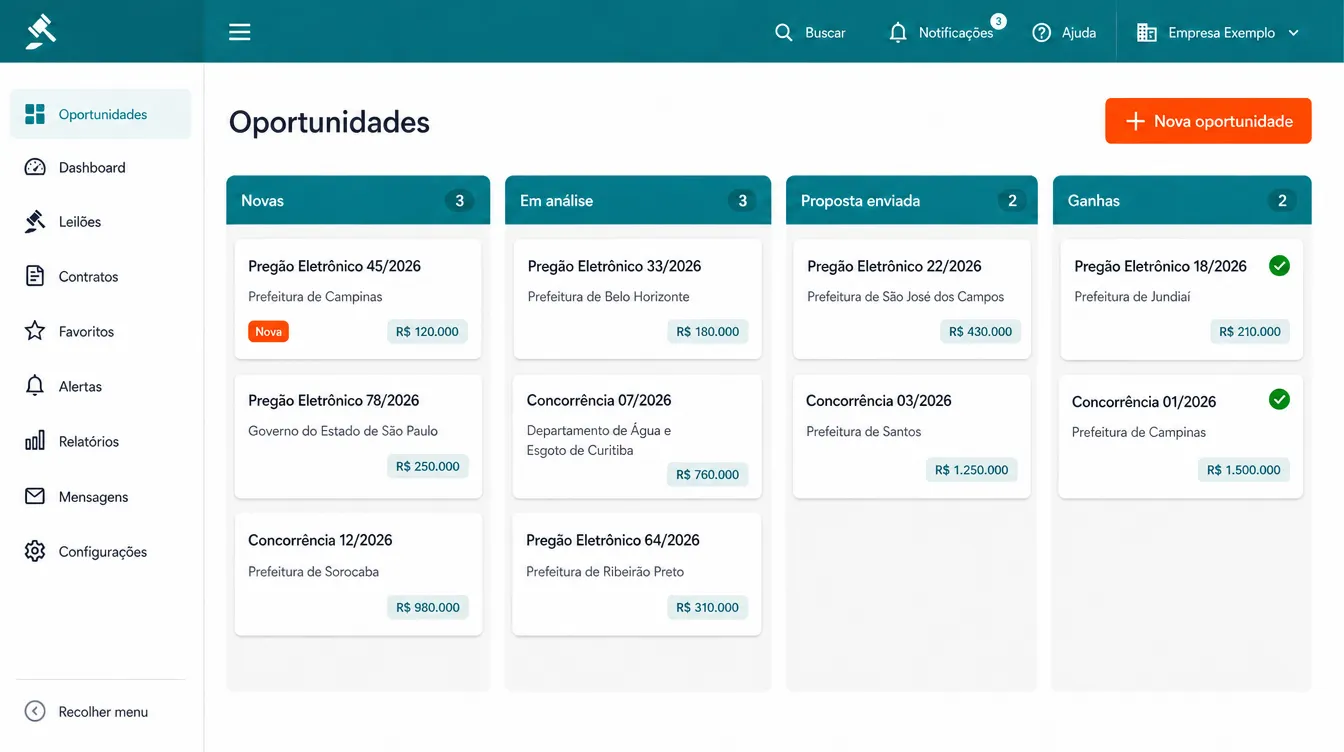Click the Proposta enviada column header

pos(912,200)
